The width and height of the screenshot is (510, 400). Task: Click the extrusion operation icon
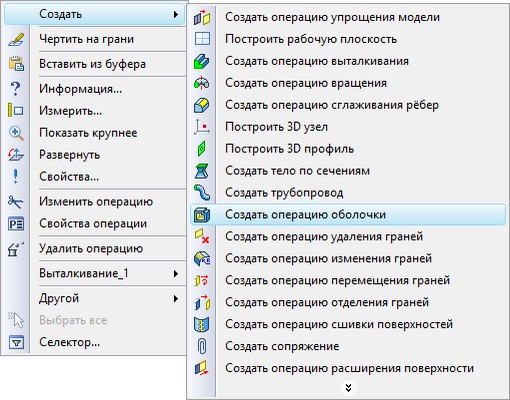[x=202, y=61]
